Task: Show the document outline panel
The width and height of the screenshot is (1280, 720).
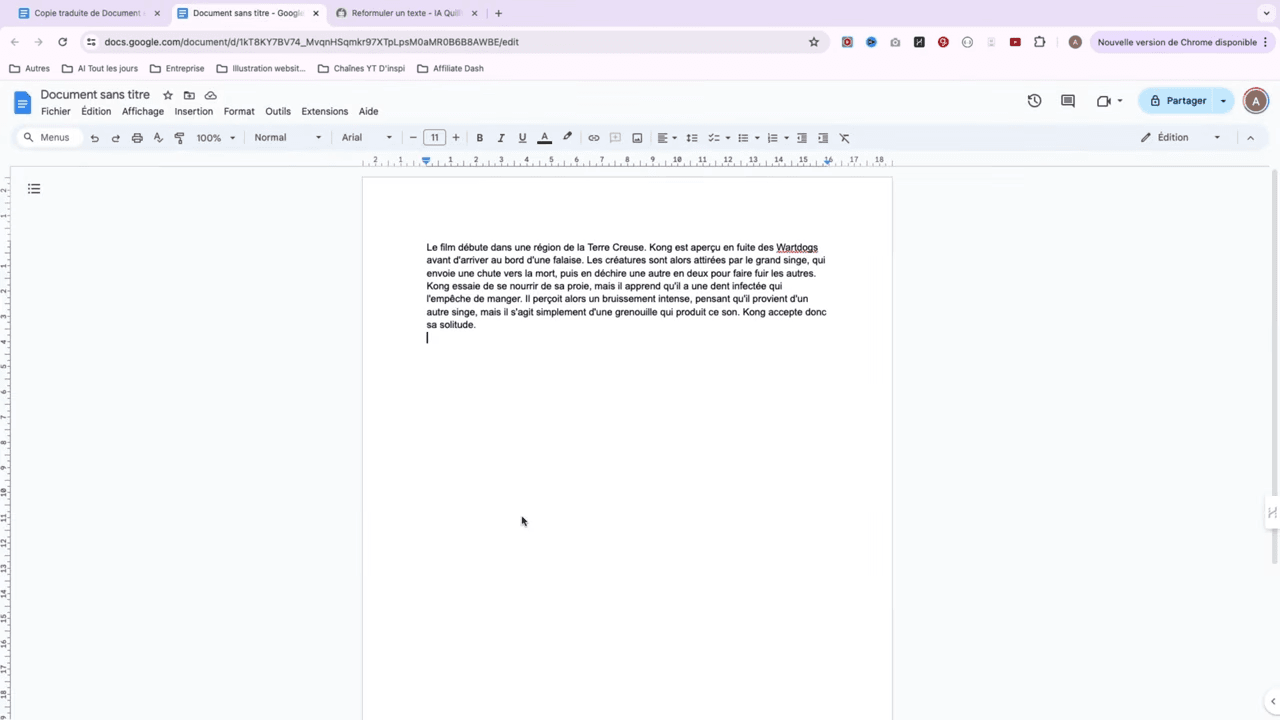Action: pyautogui.click(x=34, y=189)
